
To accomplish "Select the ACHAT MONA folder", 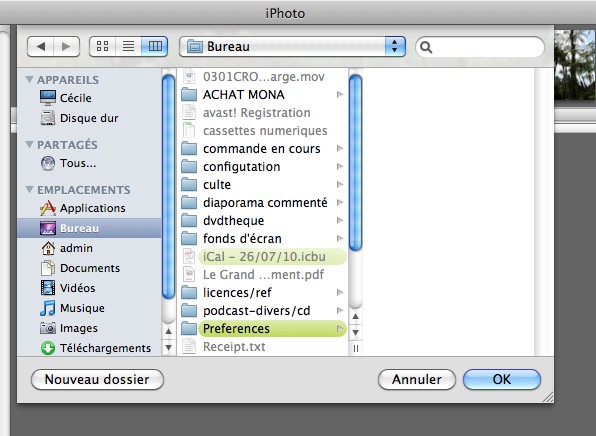I will point(263,94).
